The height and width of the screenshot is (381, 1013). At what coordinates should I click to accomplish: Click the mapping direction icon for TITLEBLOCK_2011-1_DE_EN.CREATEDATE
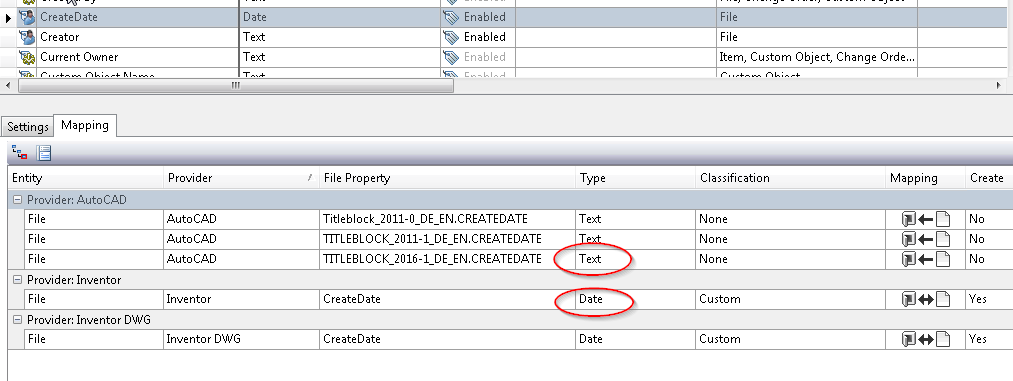click(926, 240)
